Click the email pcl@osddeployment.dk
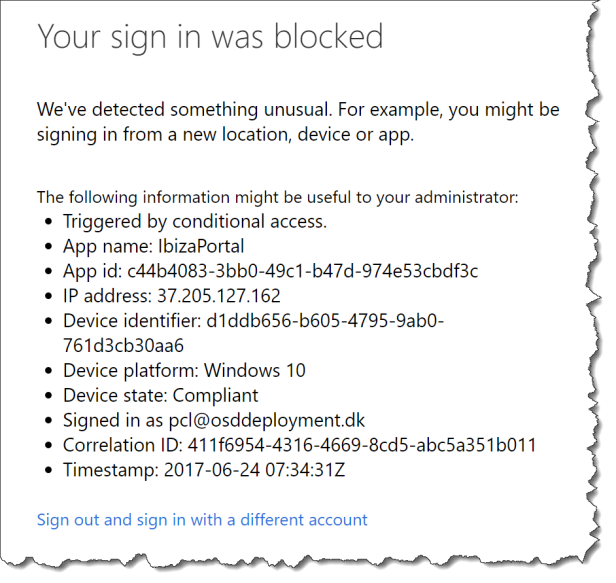Image resolution: width=616 pixels, height=583 pixels. click(x=267, y=420)
